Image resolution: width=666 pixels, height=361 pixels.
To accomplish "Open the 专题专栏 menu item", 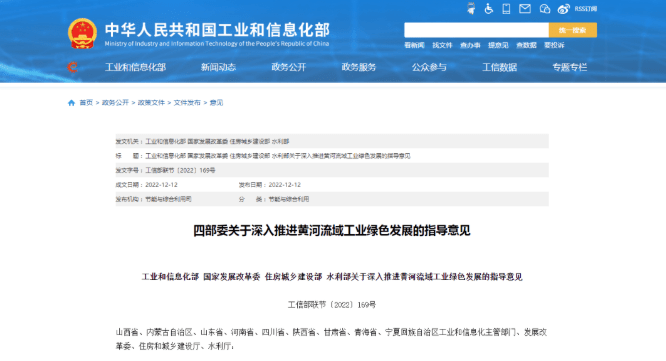I will (570, 67).
